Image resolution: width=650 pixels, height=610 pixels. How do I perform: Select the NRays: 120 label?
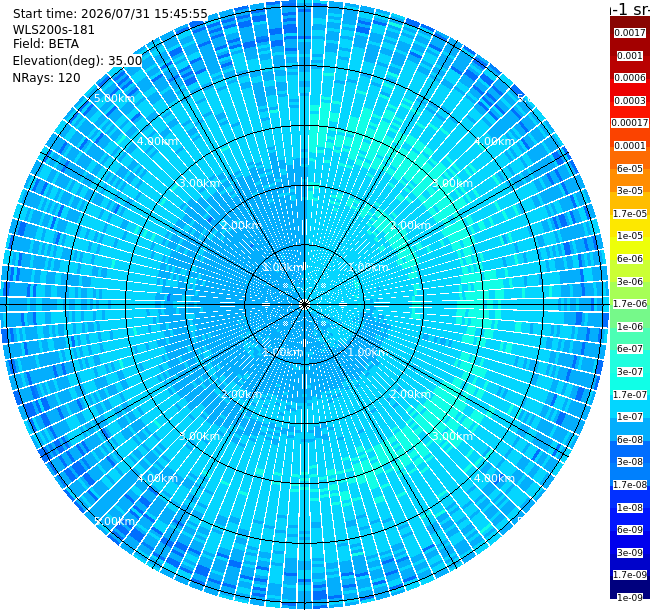[46, 78]
